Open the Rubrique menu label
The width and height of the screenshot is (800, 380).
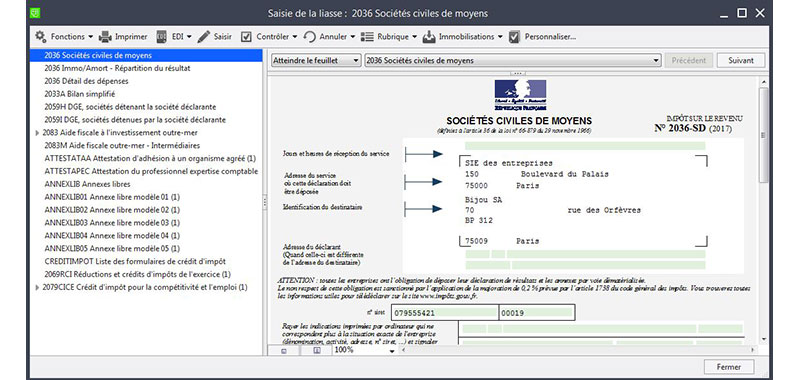393,37
